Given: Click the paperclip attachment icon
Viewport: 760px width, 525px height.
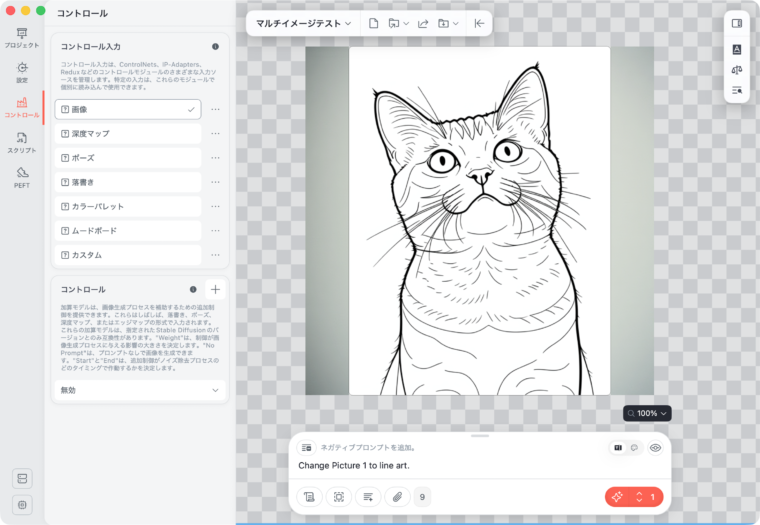Looking at the screenshot, I should (x=397, y=496).
